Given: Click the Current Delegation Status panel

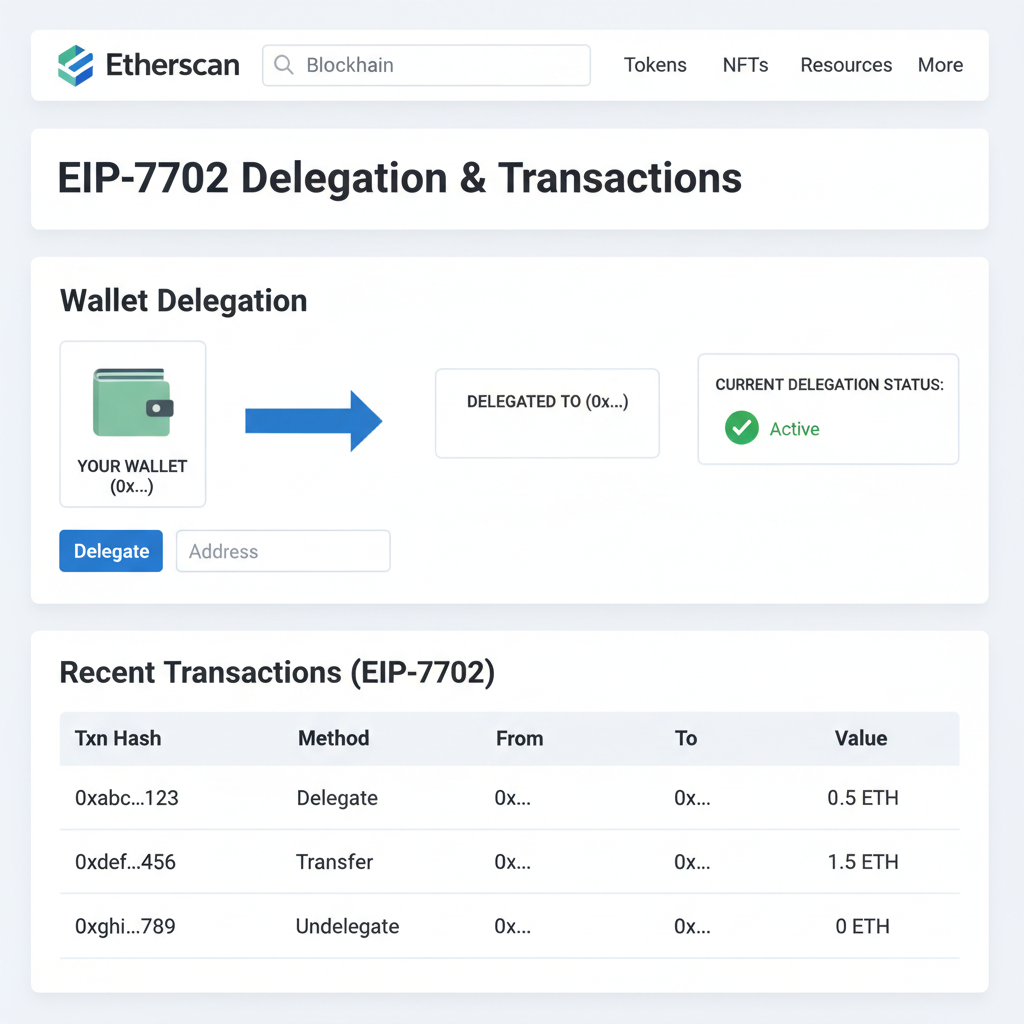Looking at the screenshot, I should coord(828,408).
